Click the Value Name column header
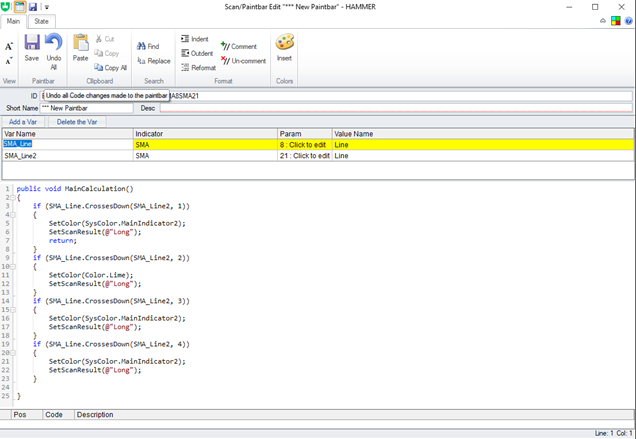The width and height of the screenshot is (636, 439). [483, 134]
